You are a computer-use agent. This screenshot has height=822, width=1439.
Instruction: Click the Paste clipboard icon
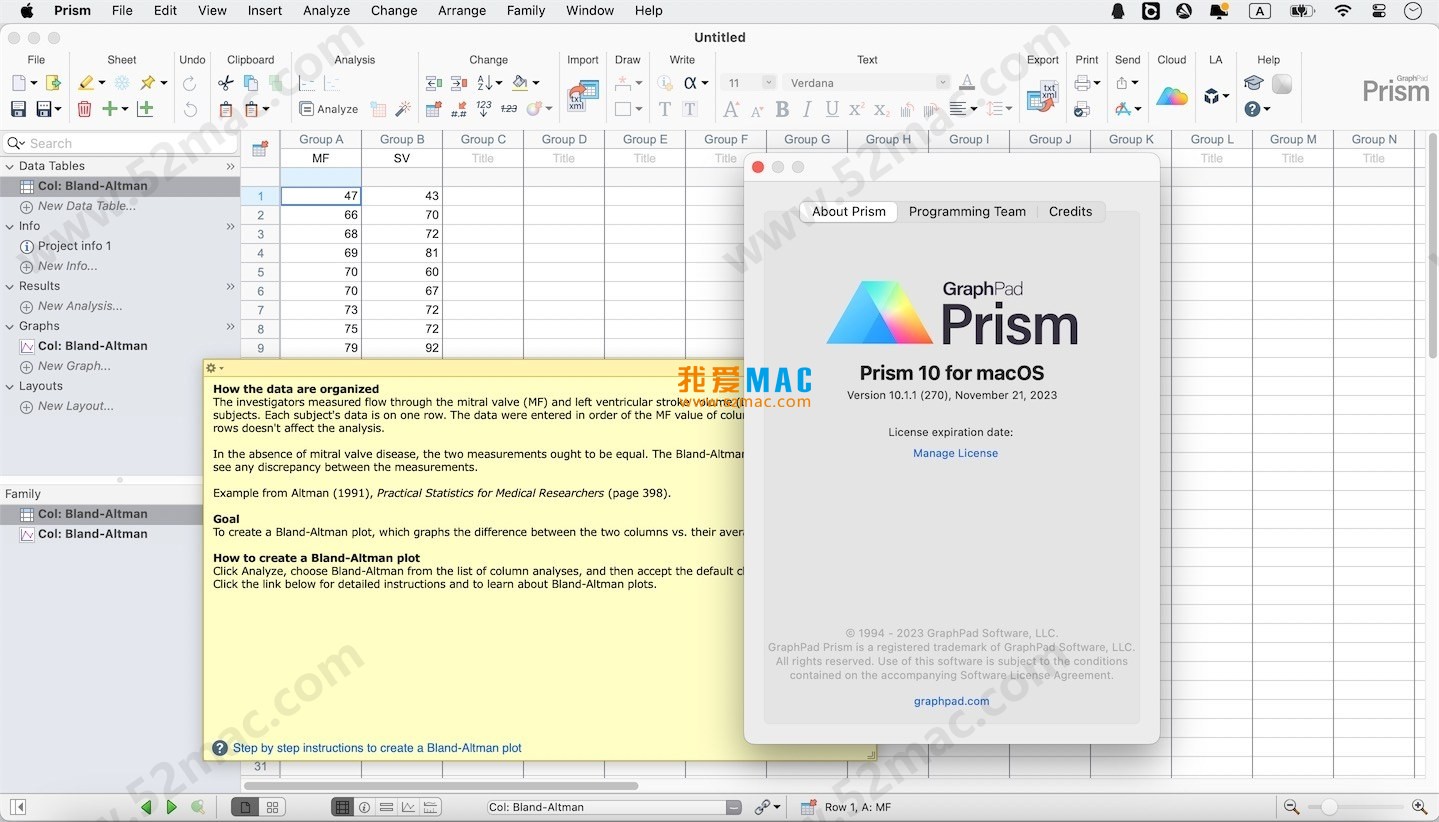pyautogui.click(x=226, y=109)
